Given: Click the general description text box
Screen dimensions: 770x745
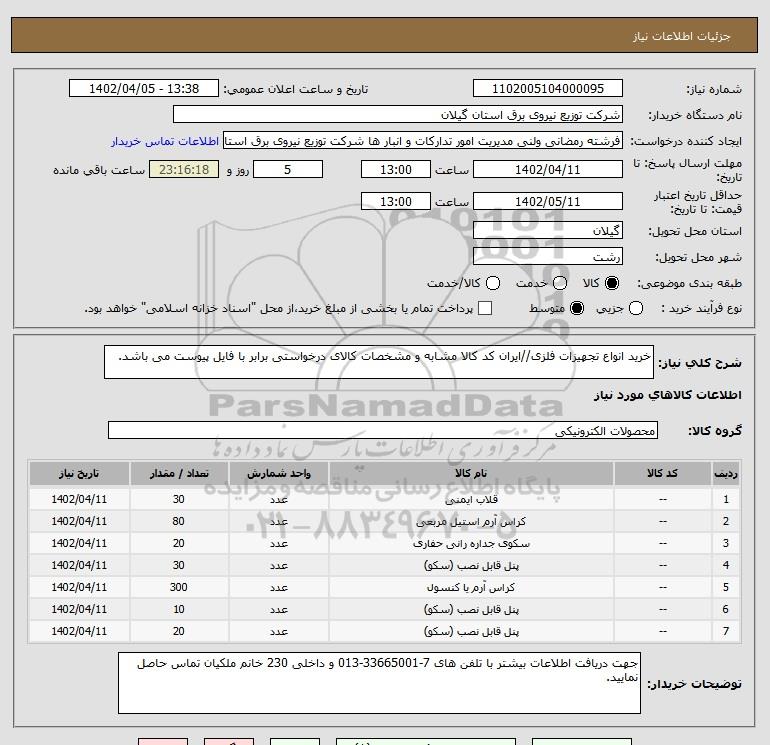Looking at the screenshot, I should click(379, 362).
